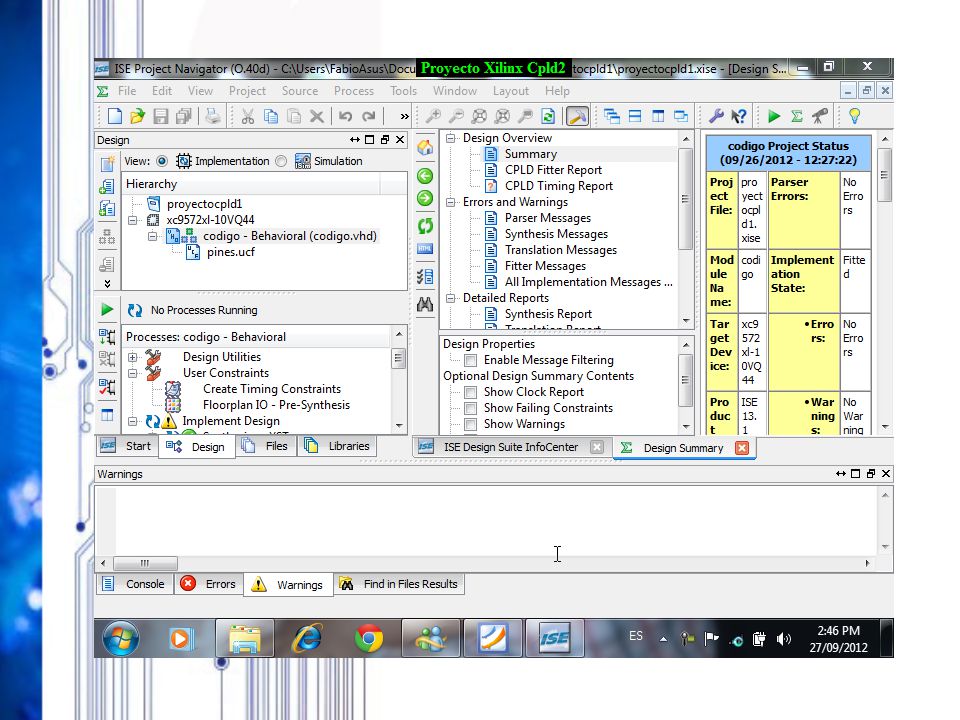Collapse the User Constraints process node
The width and height of the screenshot is (960, 720).
click(133, 372)
